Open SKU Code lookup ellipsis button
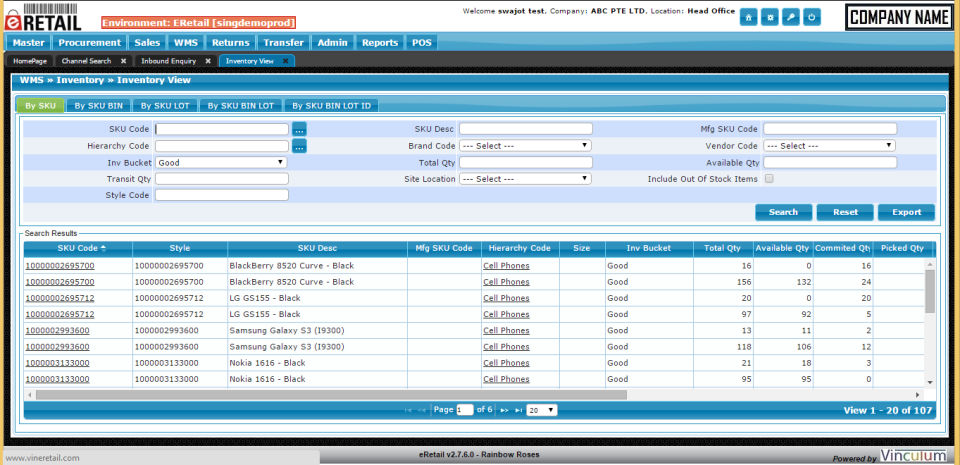The image size is (960, 465). click(299, 129)
